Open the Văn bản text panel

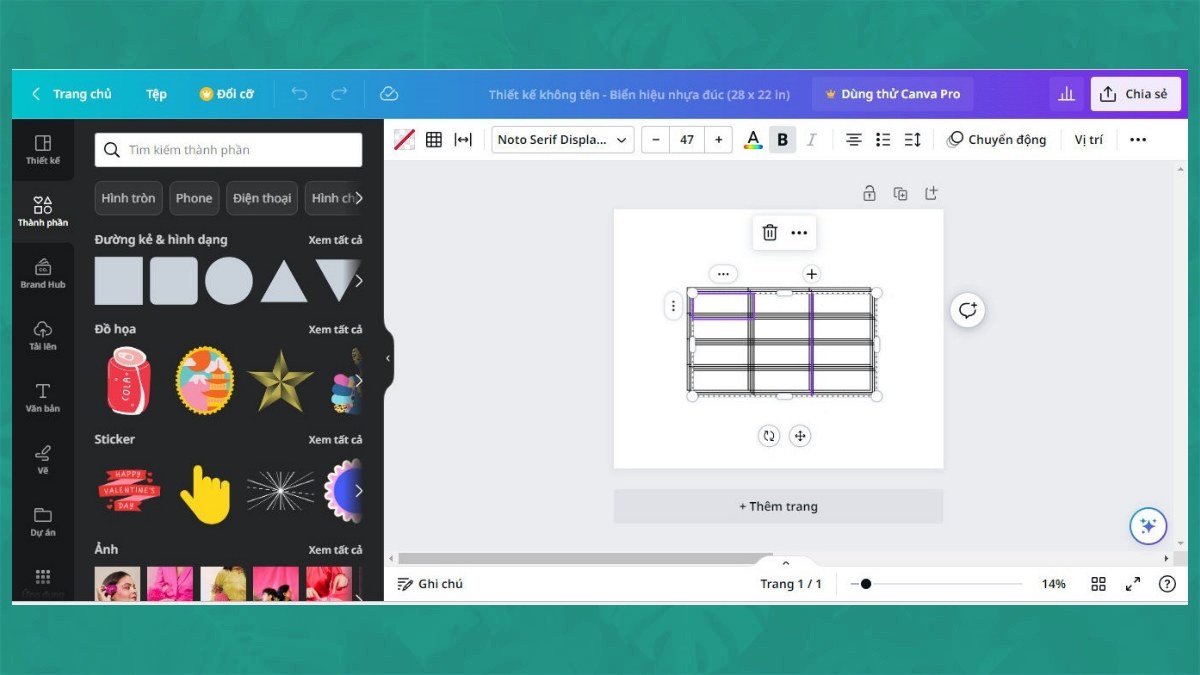43,397
